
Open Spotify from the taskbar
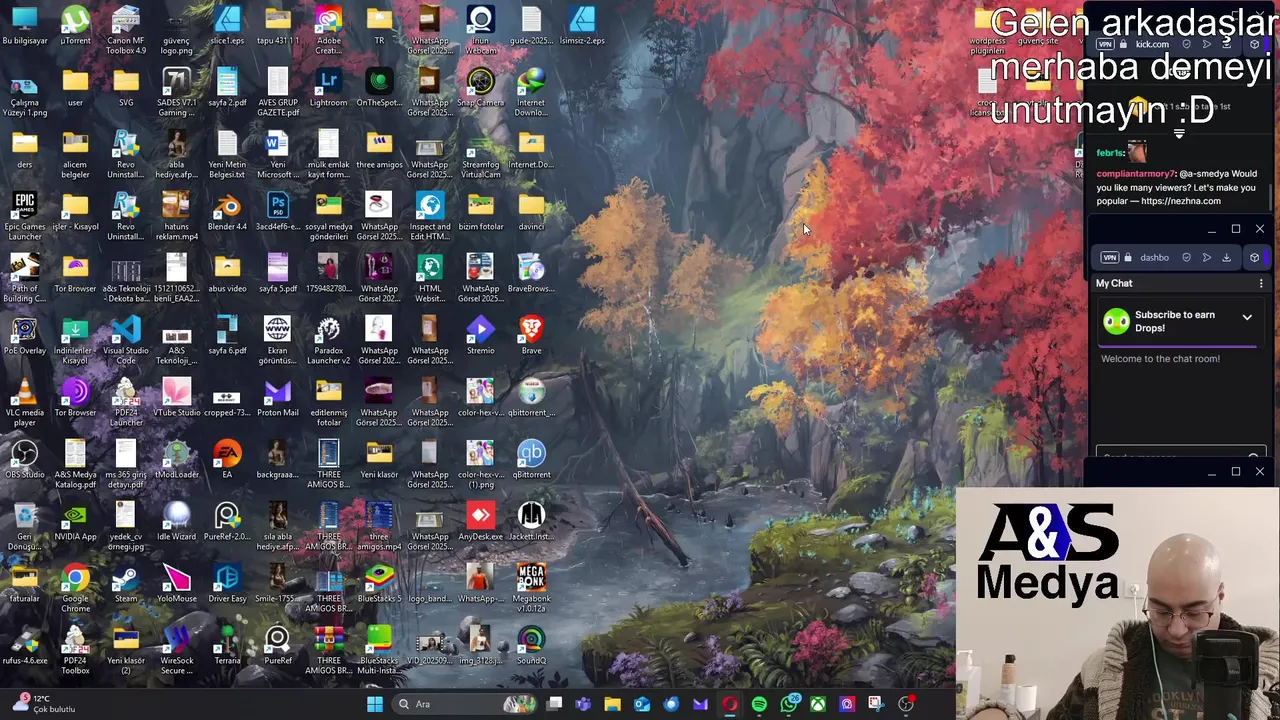pyautogui.click(x=759, y=704)
